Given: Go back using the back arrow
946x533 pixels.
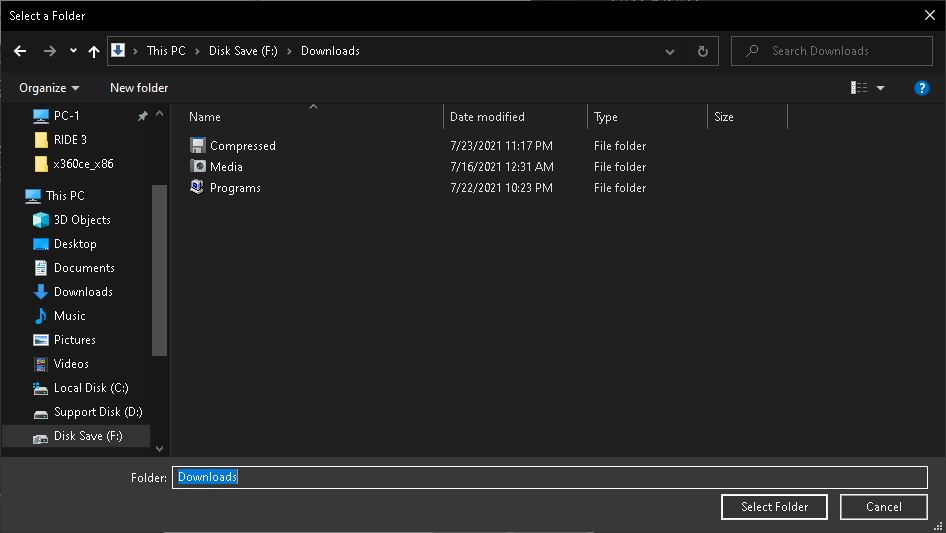Looking at the screenshot, I should (x=20, y=51).
